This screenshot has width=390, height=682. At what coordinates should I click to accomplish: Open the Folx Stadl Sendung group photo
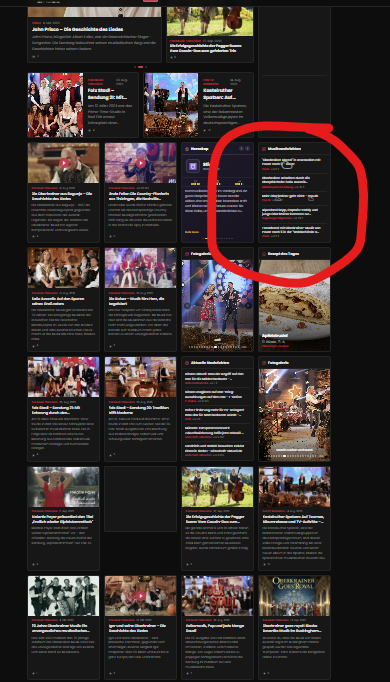(56, 105)
